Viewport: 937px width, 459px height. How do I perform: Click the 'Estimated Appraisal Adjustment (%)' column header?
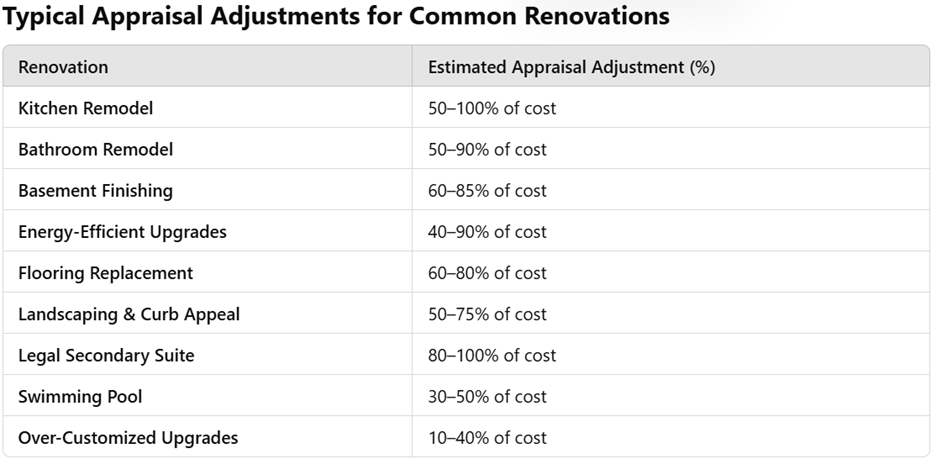571,67
